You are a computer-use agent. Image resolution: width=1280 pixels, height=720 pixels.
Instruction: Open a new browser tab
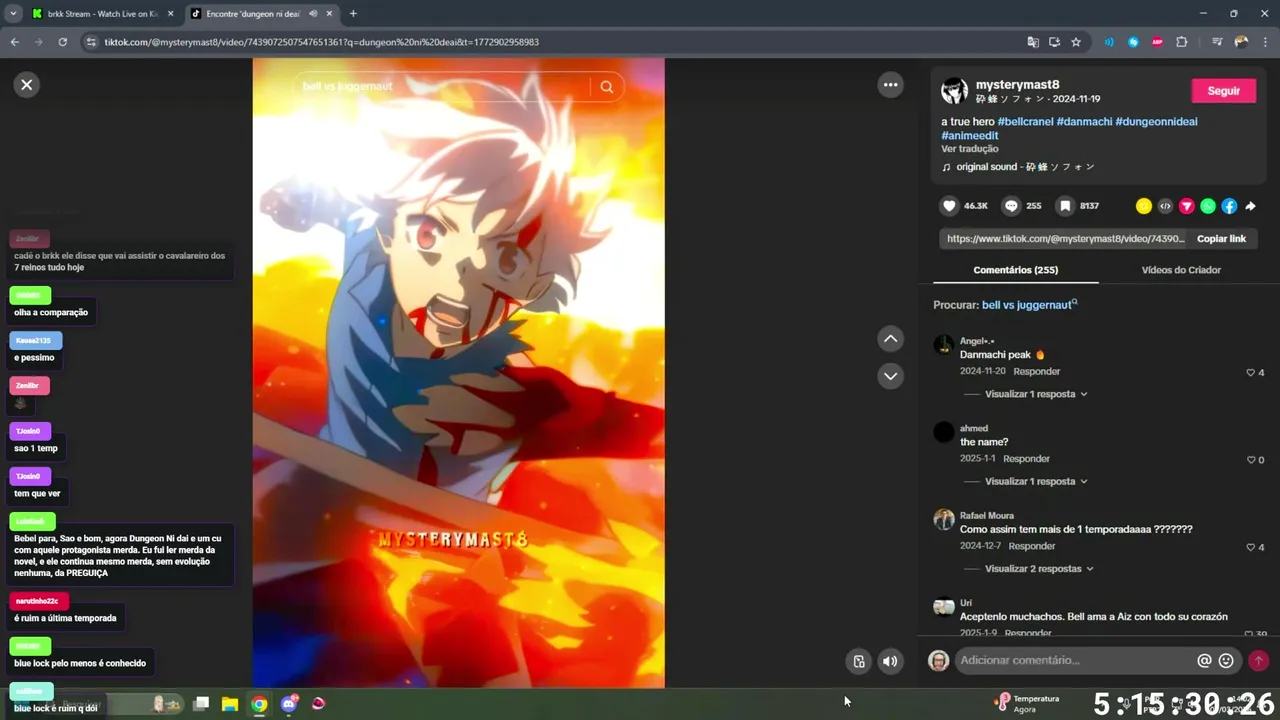point(353,14)
